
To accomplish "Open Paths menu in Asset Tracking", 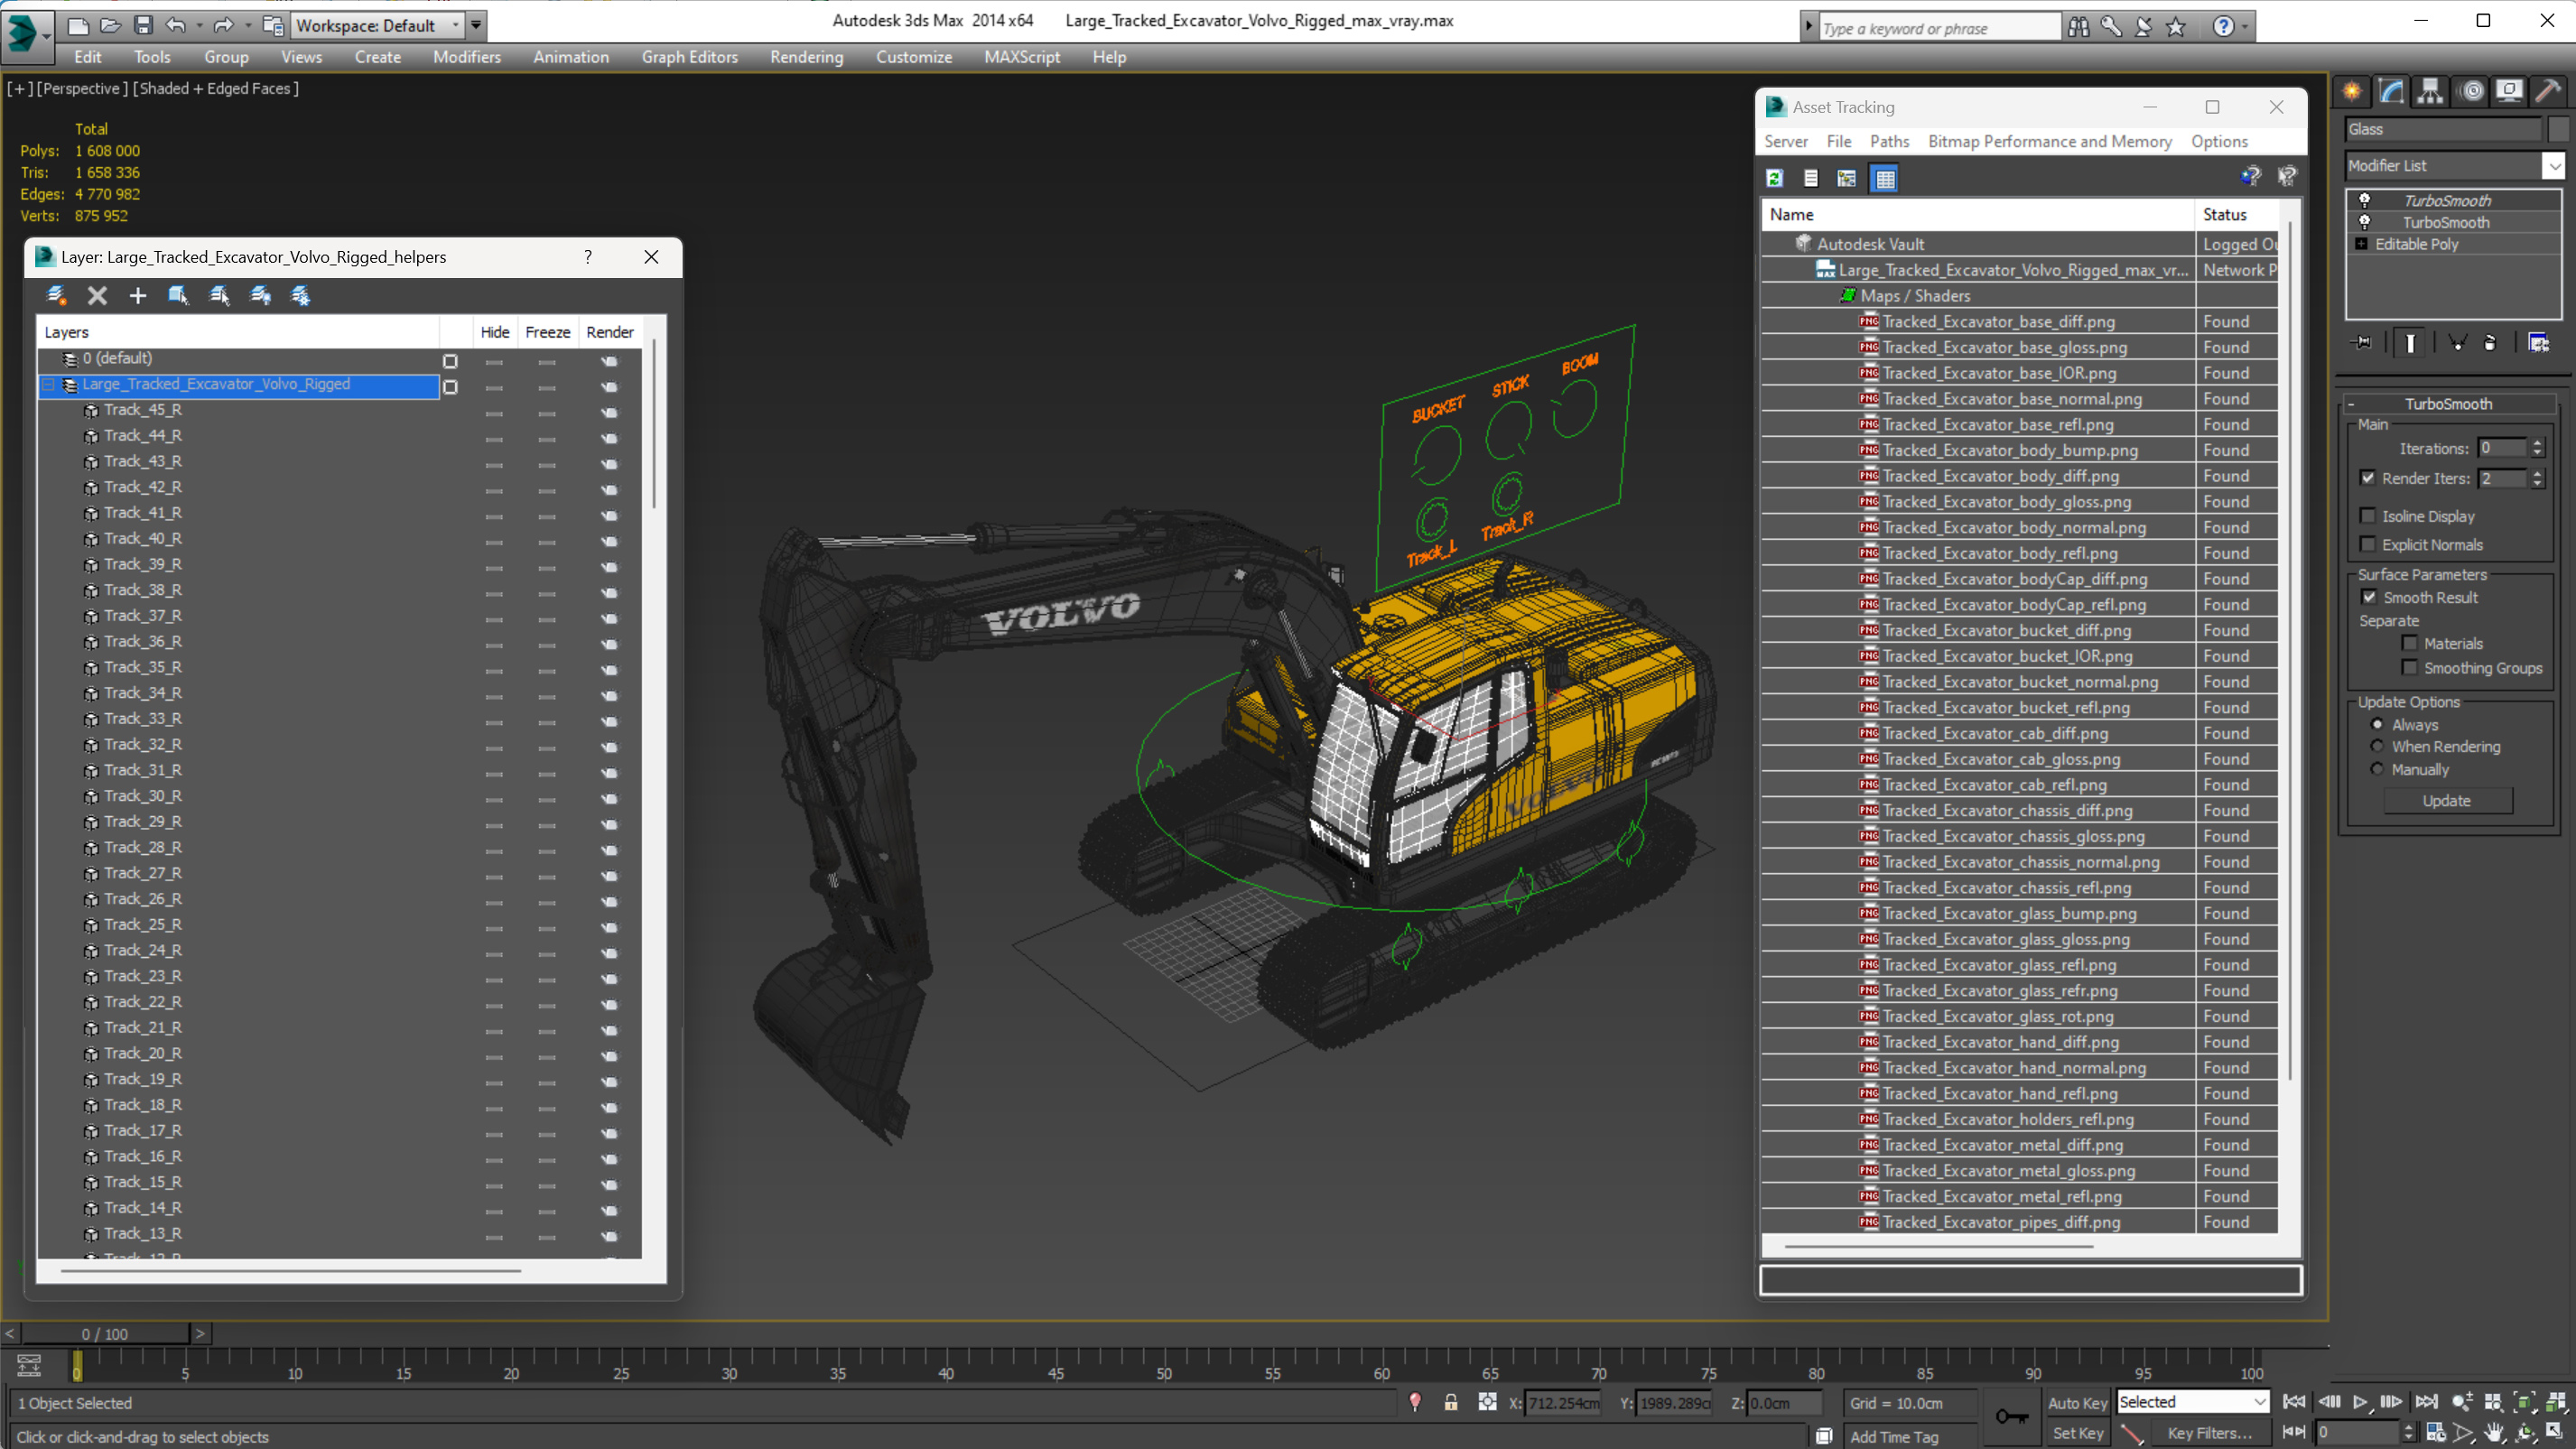I will click(1889, 141).
